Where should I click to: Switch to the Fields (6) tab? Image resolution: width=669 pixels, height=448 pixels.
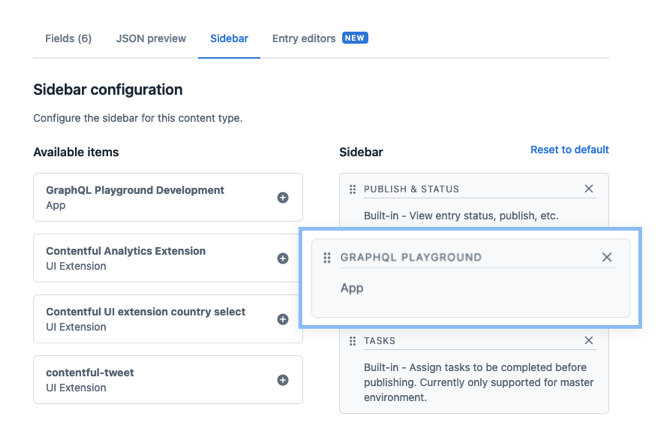coord(68,38)
